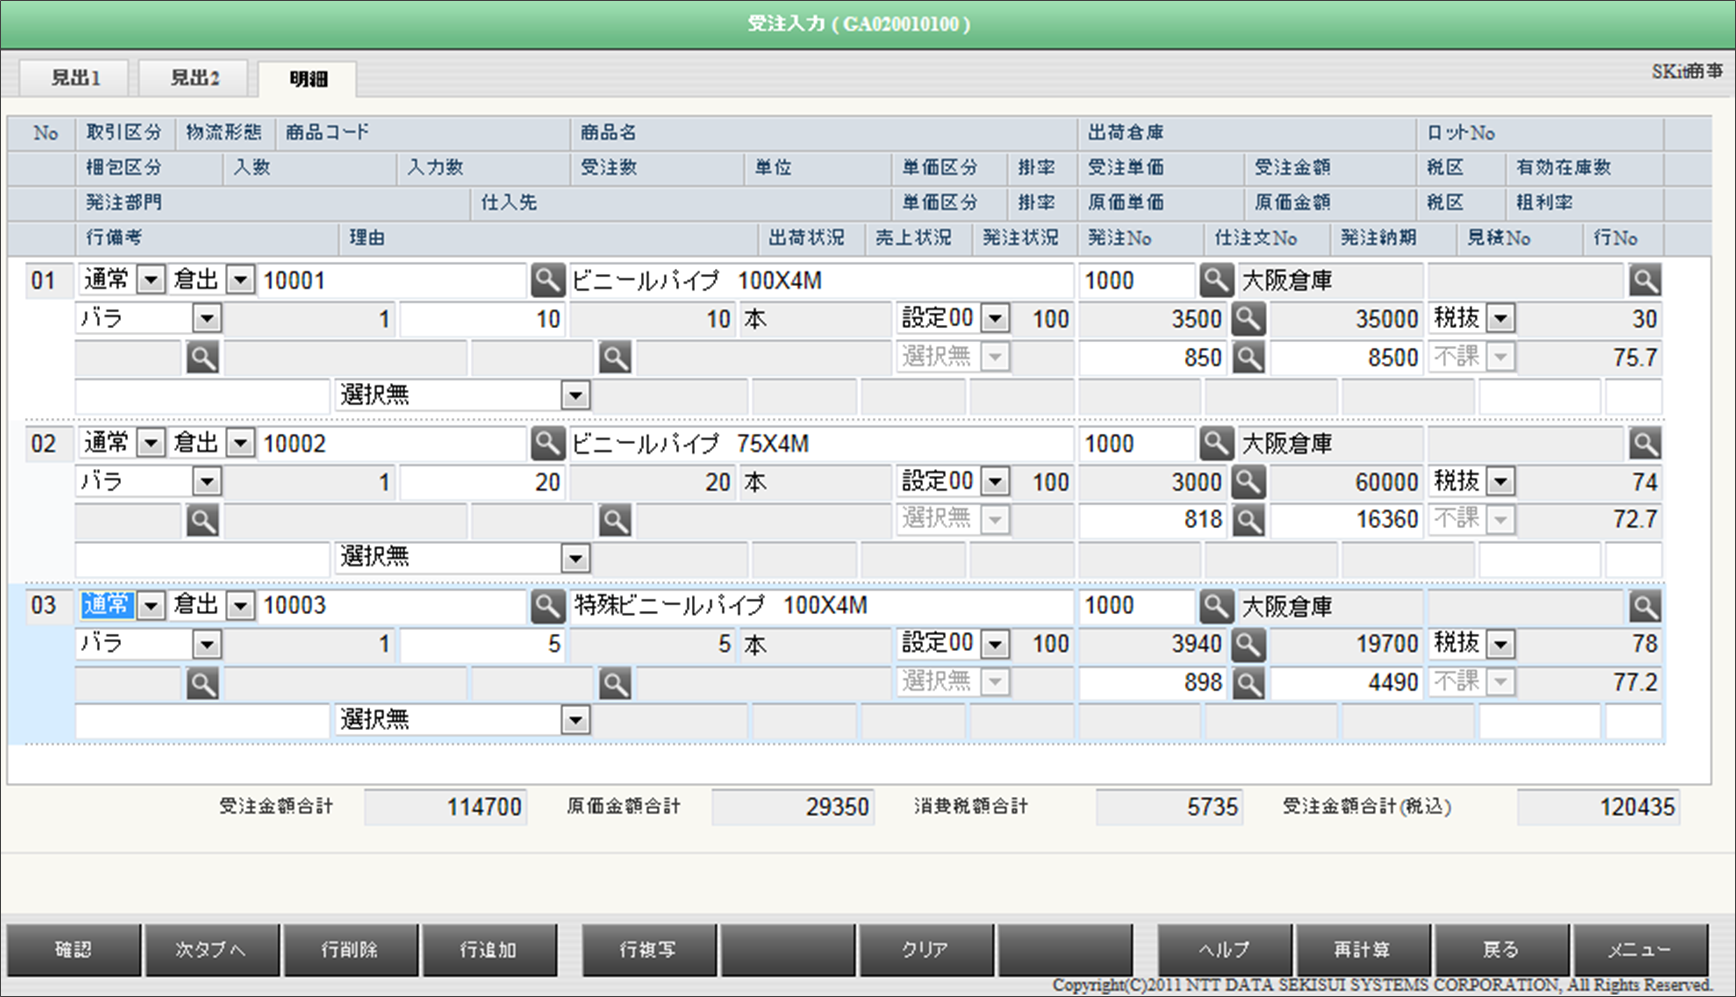Image resolution: width=1736 pixels, height=997 pixels.
Task: Open the 仕入先 search magnifier on row 01
Action: 614,357
